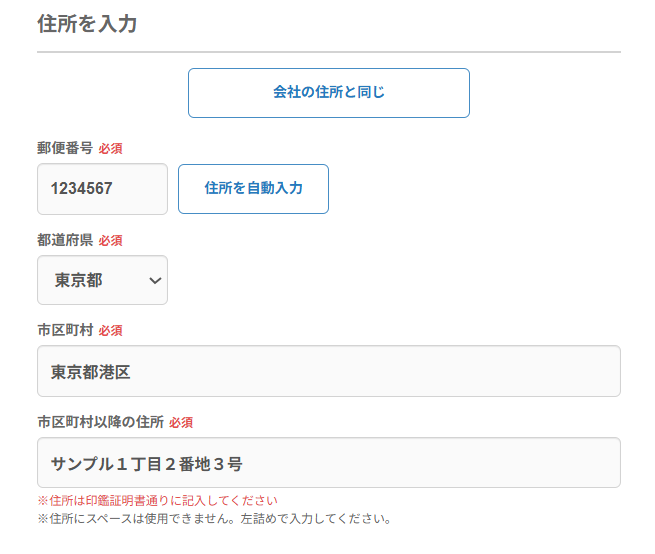Click the 必須 badge next to 都道府県

tap(110, 241)
